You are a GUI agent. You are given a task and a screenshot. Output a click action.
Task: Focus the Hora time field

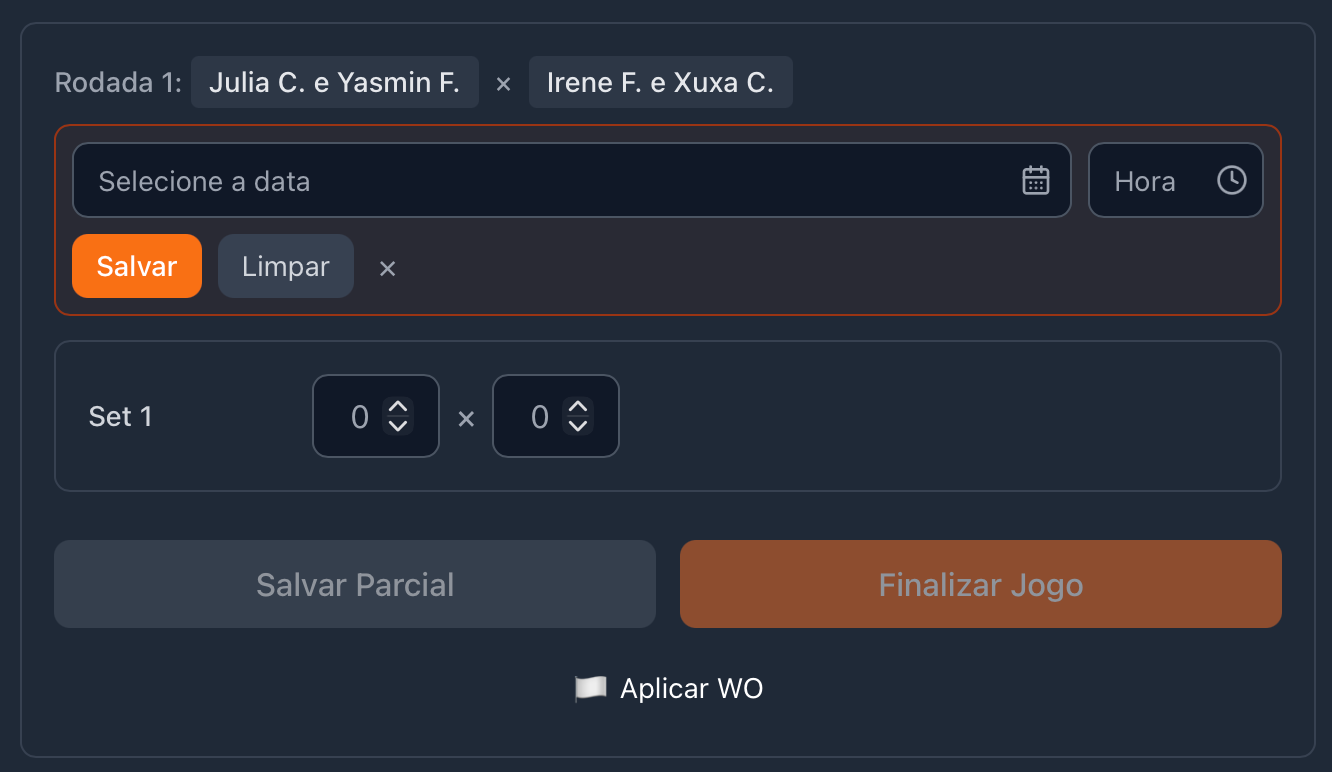(x=1150, y=181)
